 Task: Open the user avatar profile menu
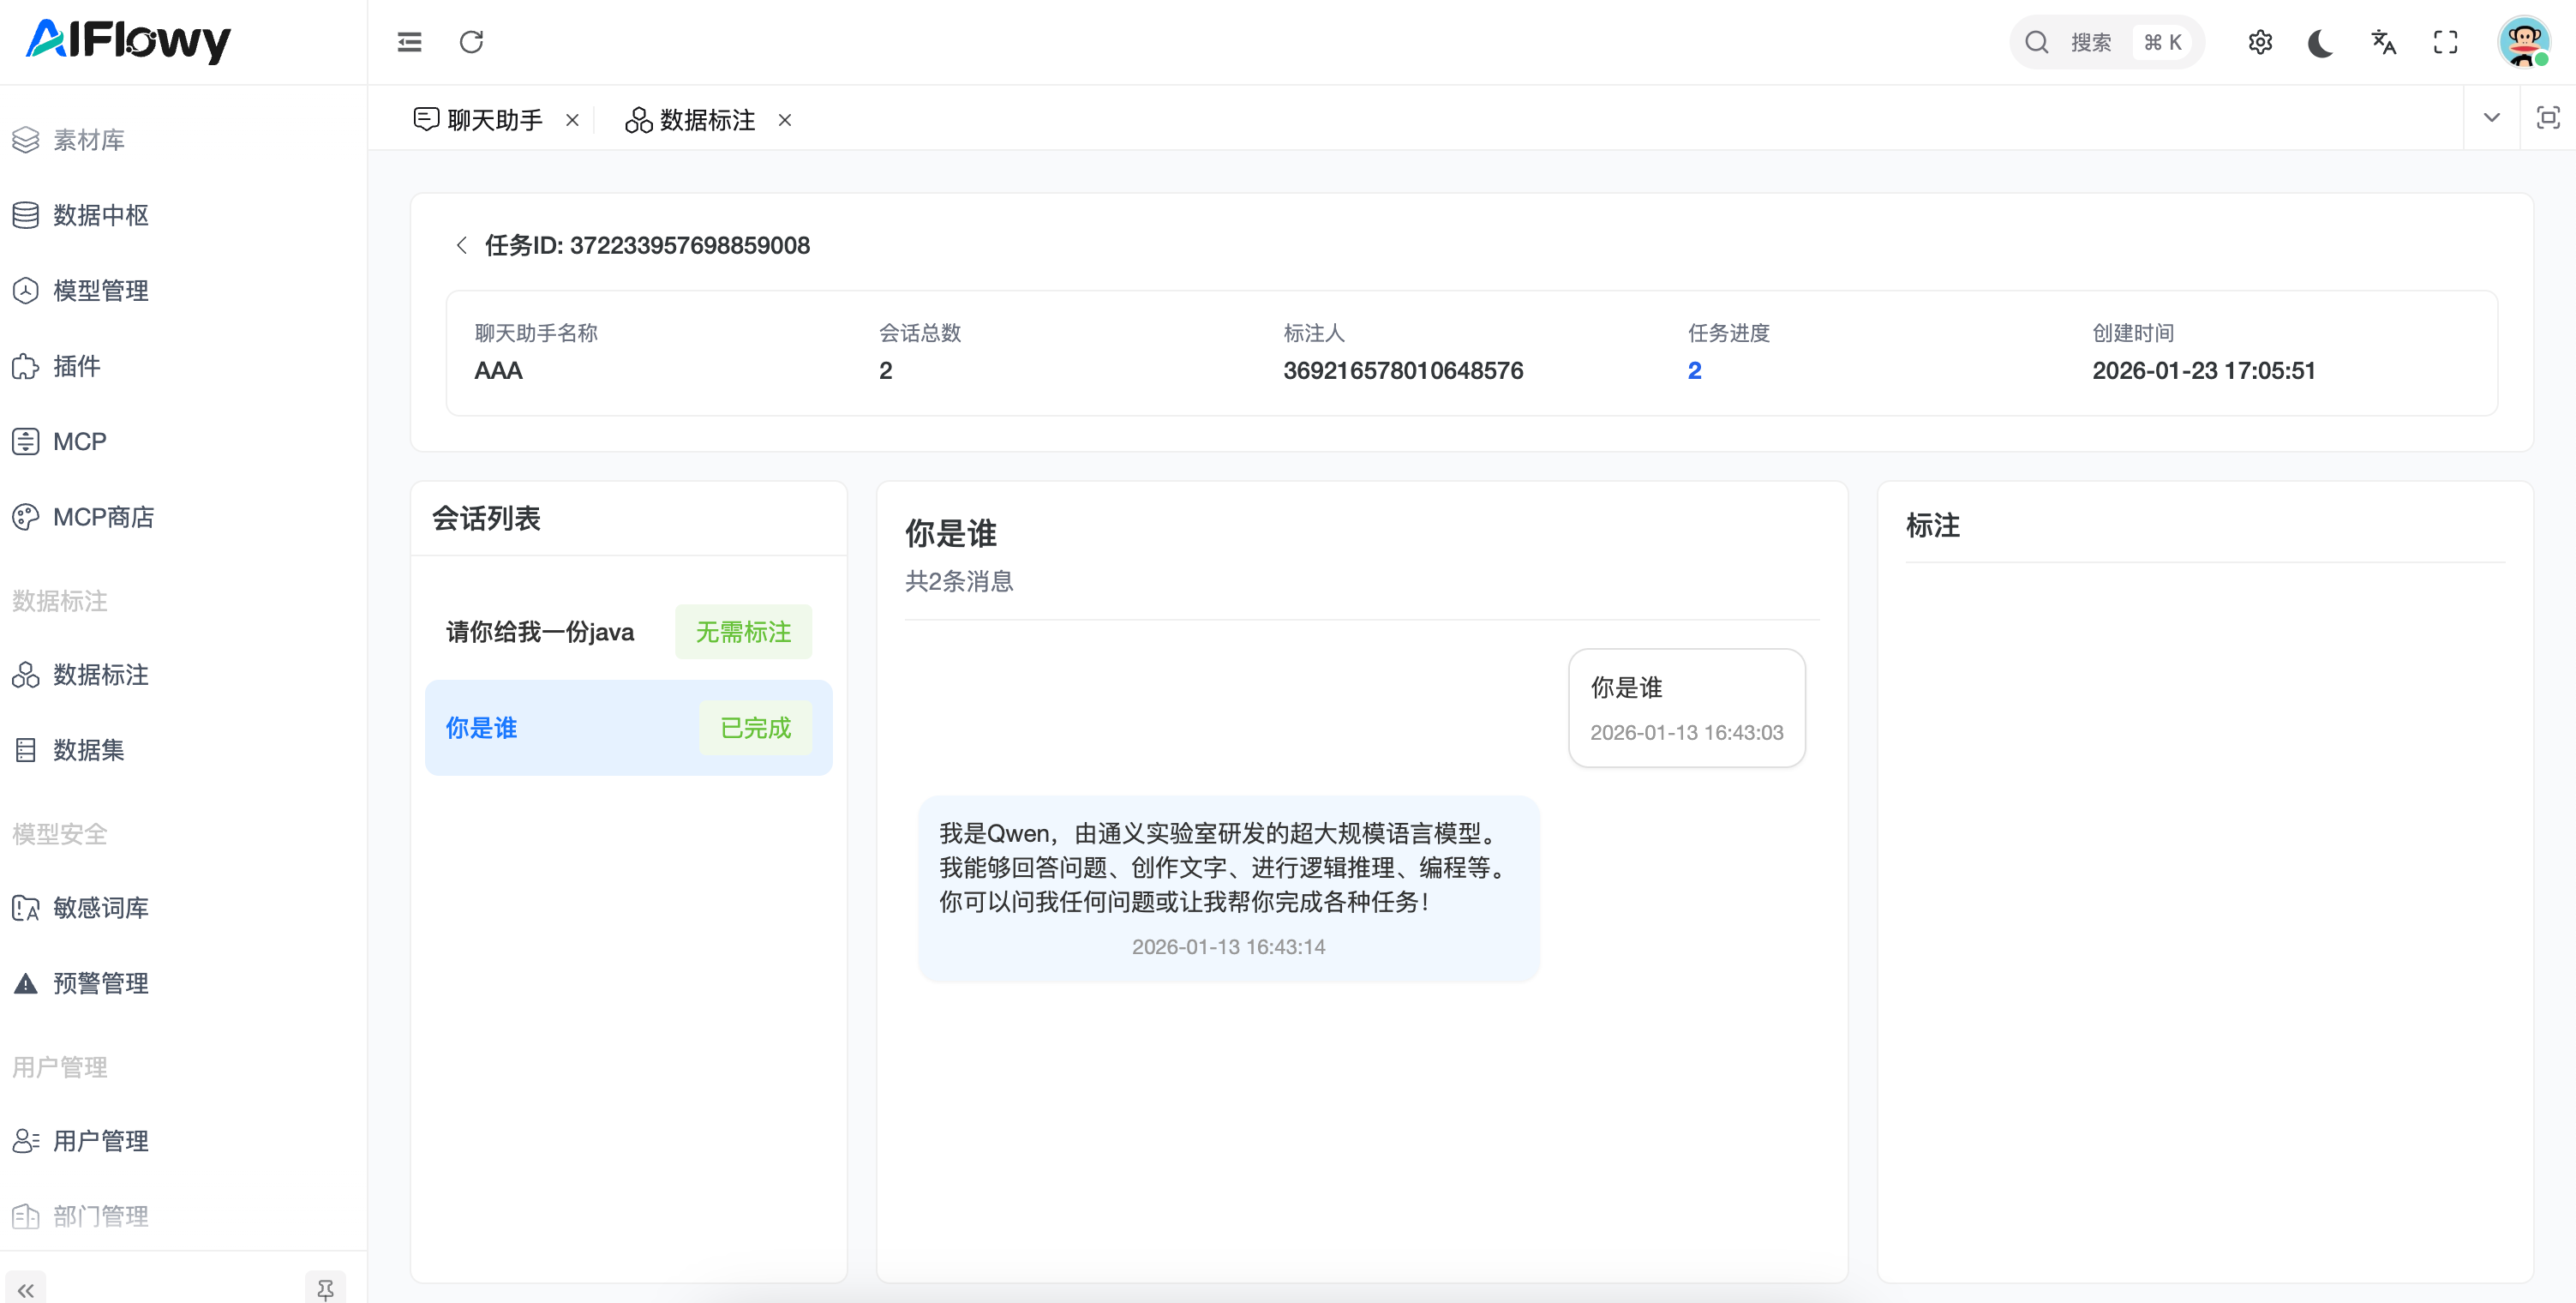(2522, 42)
